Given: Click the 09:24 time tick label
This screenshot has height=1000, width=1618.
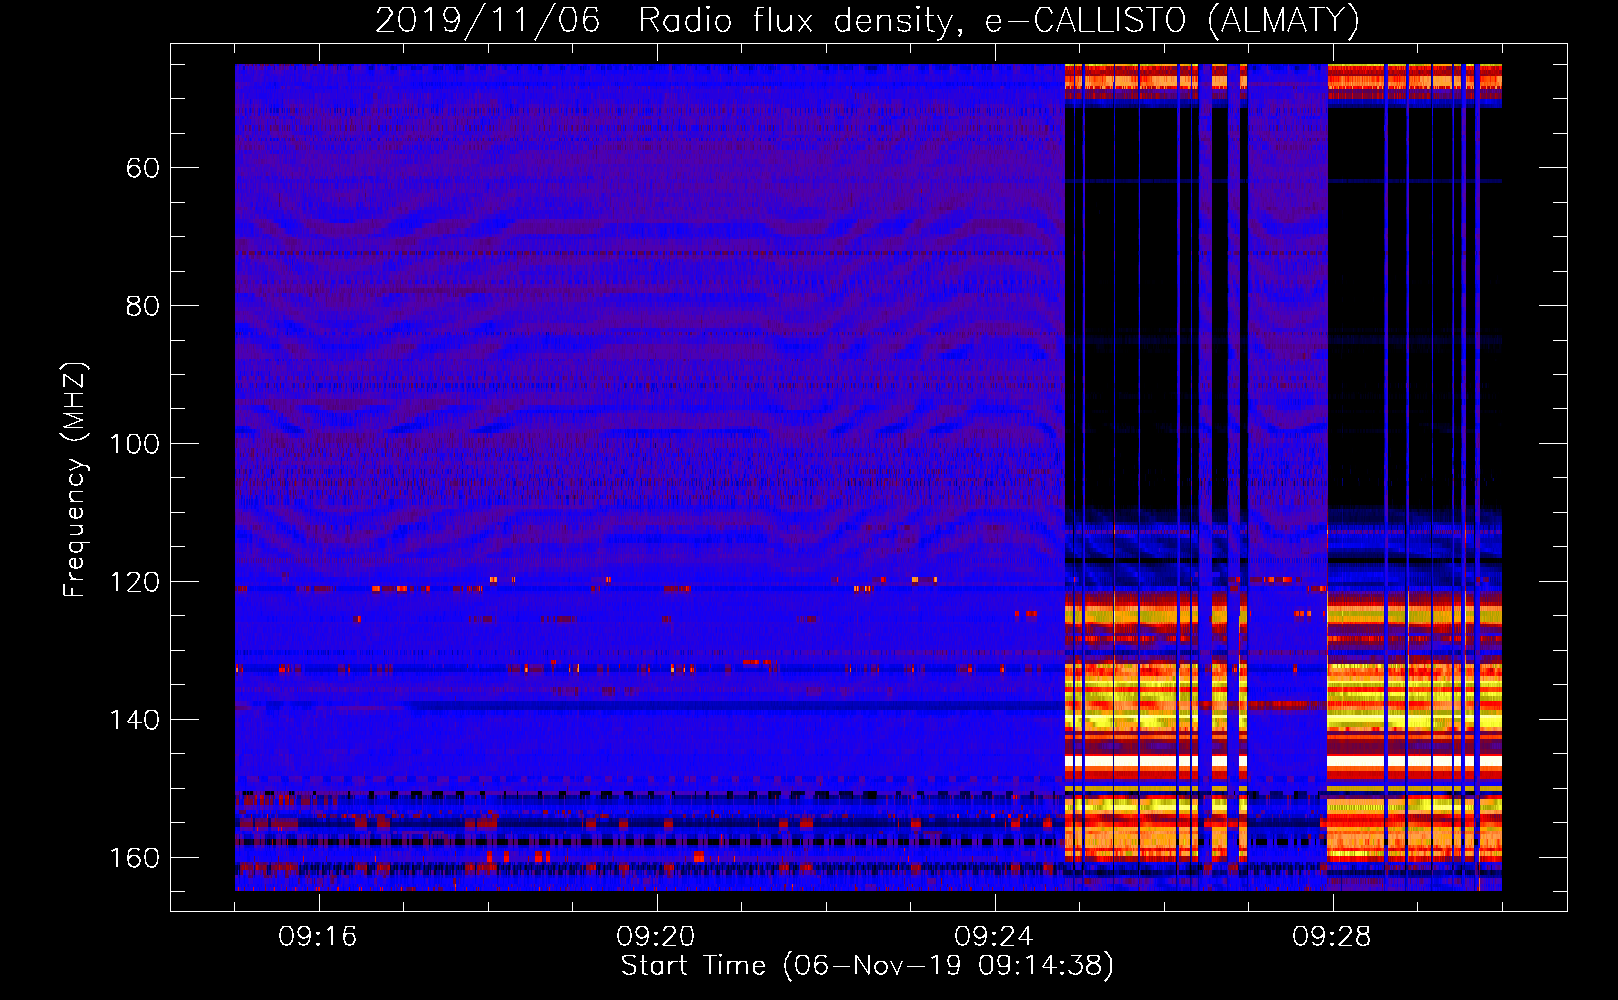Looking at the screenshot, I should point(994,937).
